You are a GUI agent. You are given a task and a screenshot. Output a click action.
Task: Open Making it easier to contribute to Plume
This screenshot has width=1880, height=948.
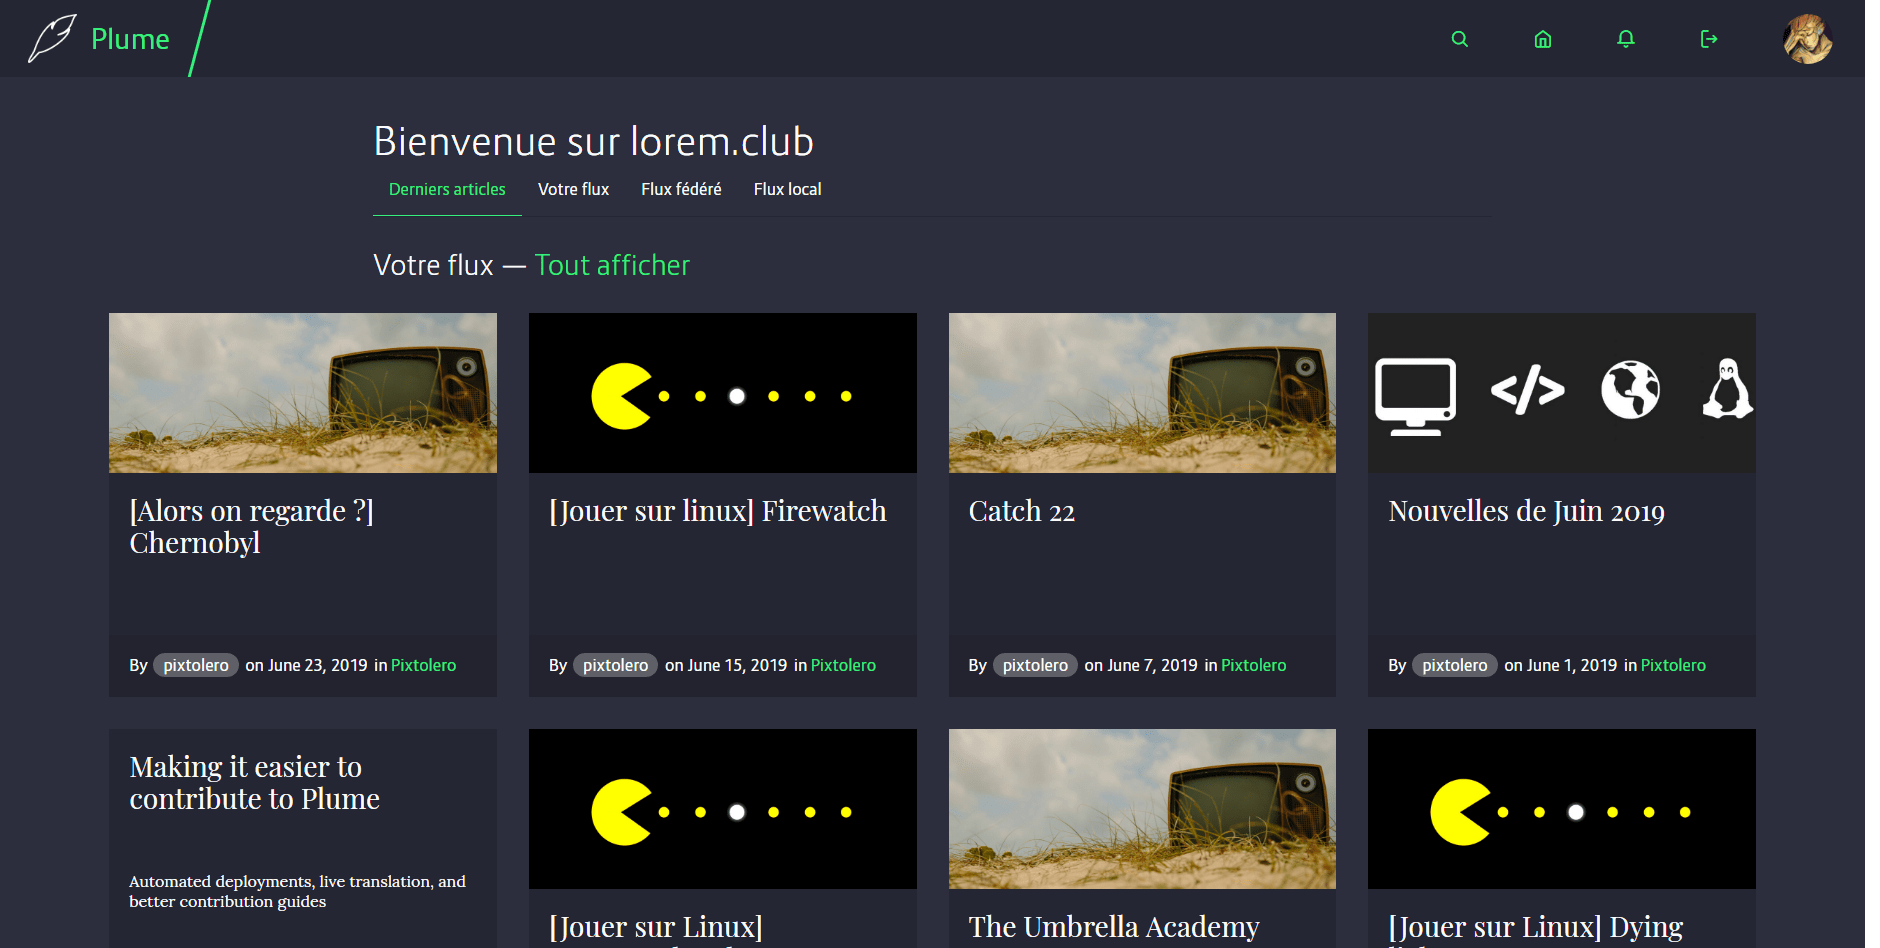[x=254, y=783]
